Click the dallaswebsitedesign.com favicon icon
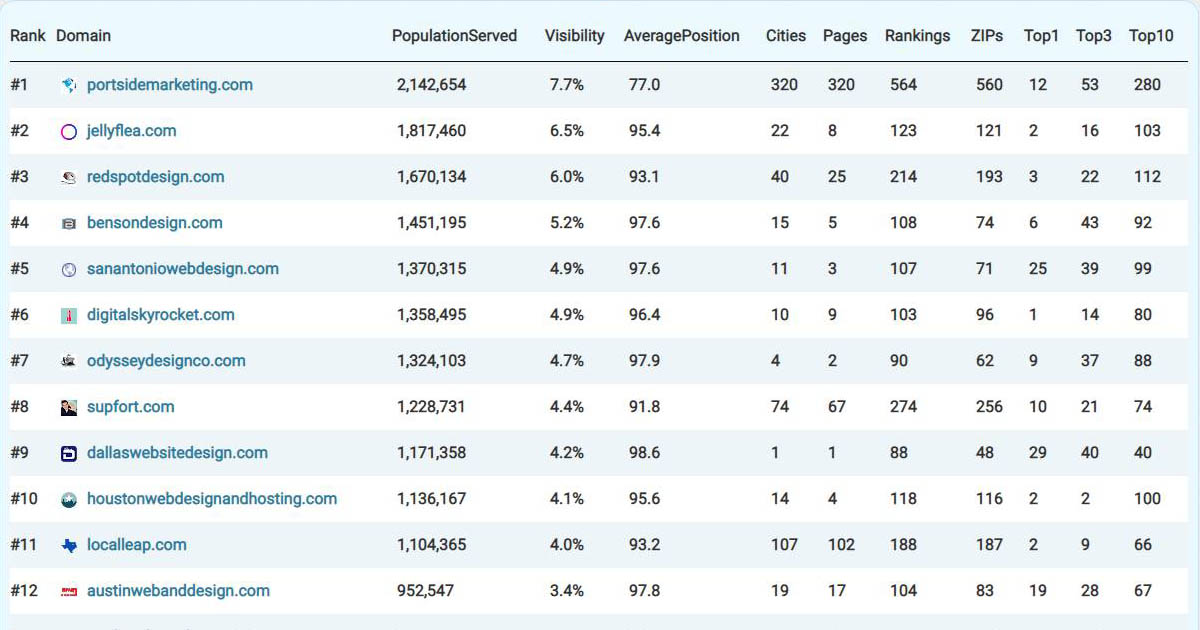The width and height of the screenshot is (1200, 630). coord(69,454)
